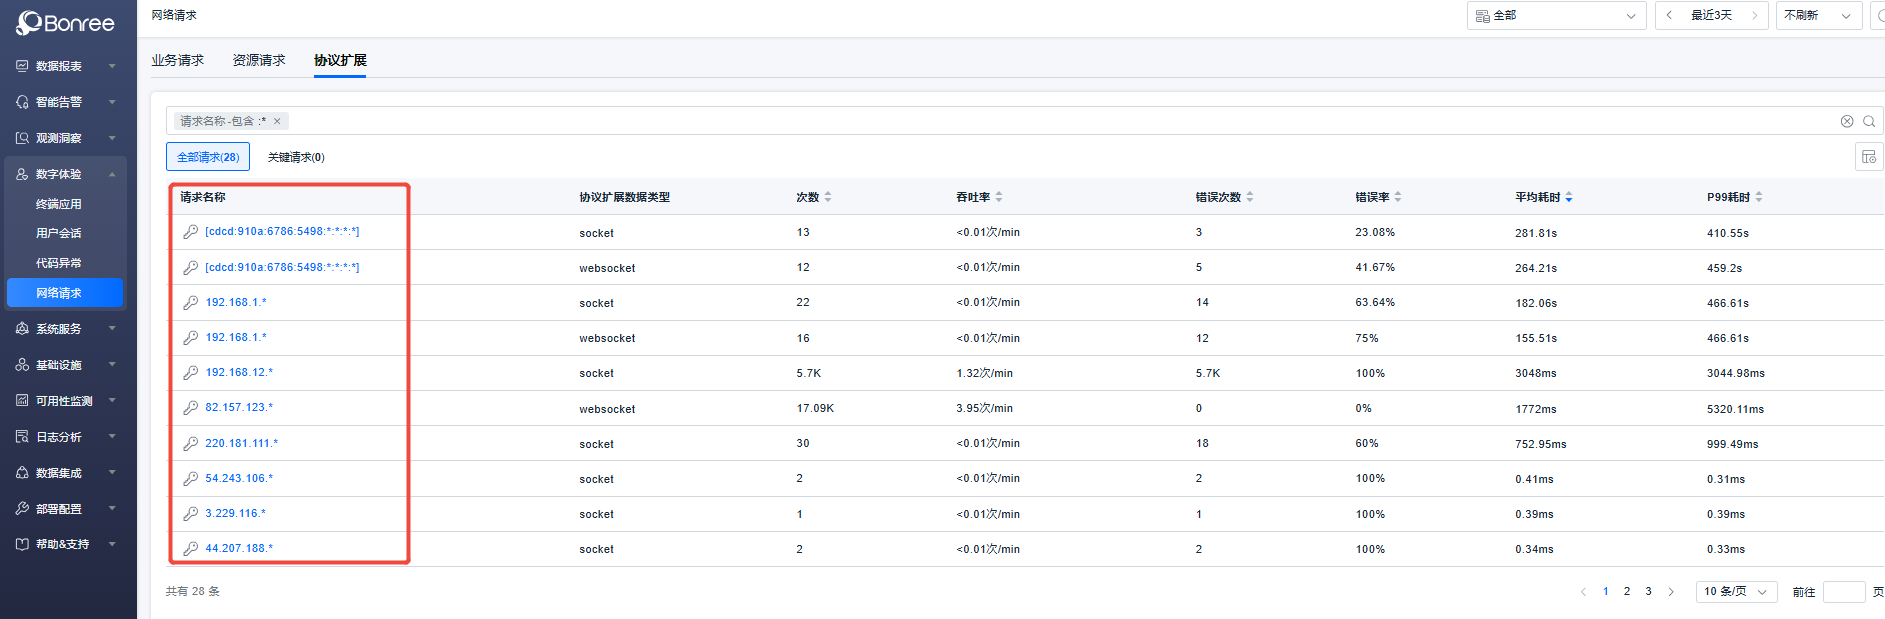Image resolution: width=1885 pixels, height=619 pixels.
Task: Open the column settings icon above table
Action: click(1868, 157)
